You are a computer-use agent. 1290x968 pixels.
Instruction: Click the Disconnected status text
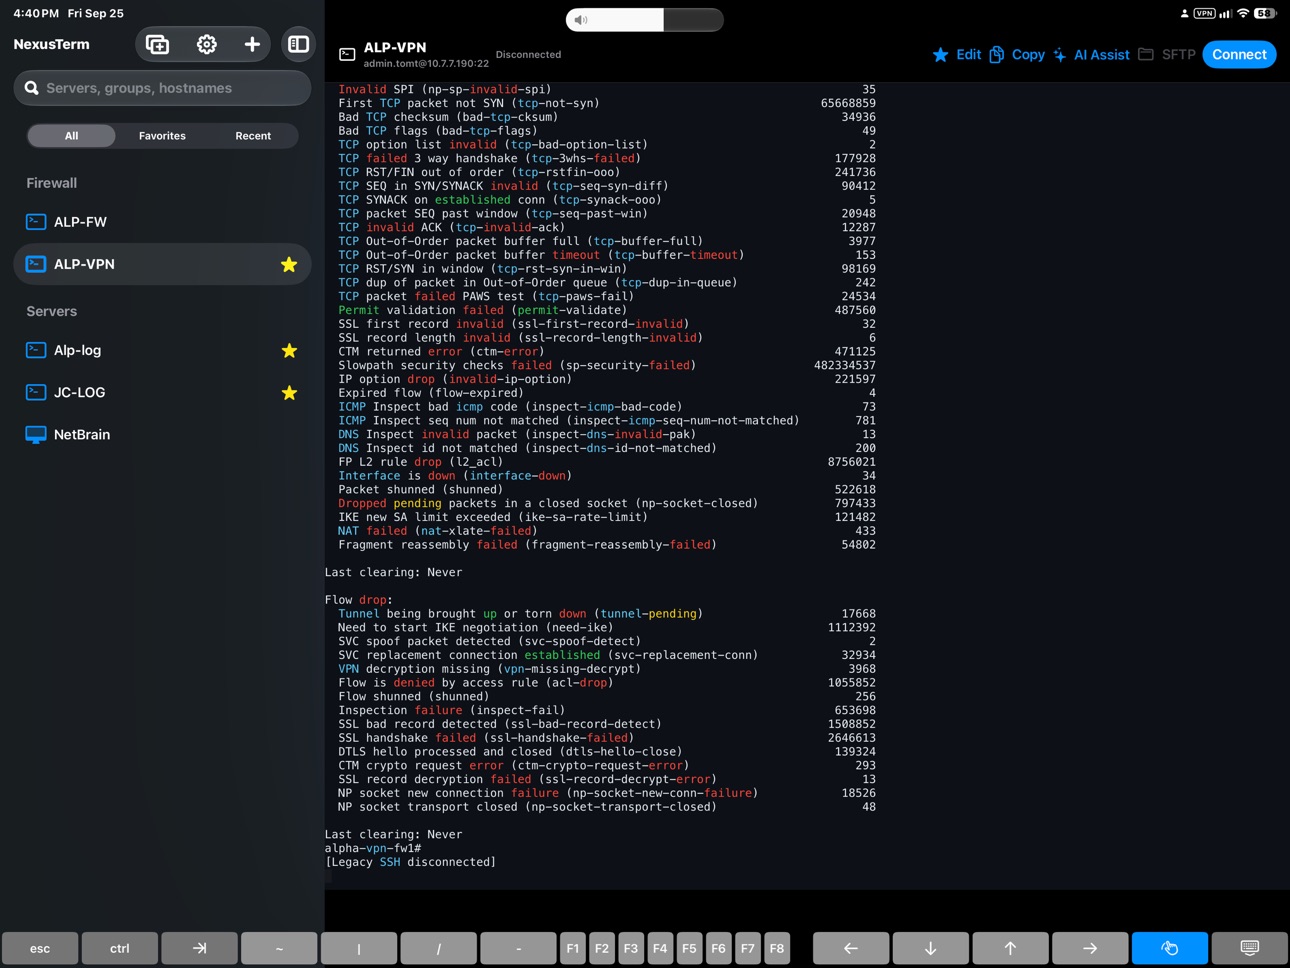coord(528,55)
